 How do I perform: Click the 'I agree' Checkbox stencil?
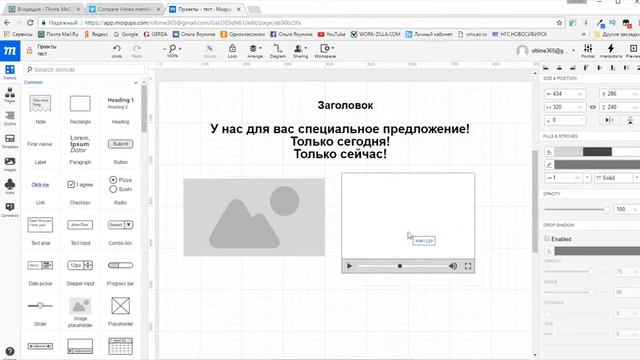click(x=80, y=184)
